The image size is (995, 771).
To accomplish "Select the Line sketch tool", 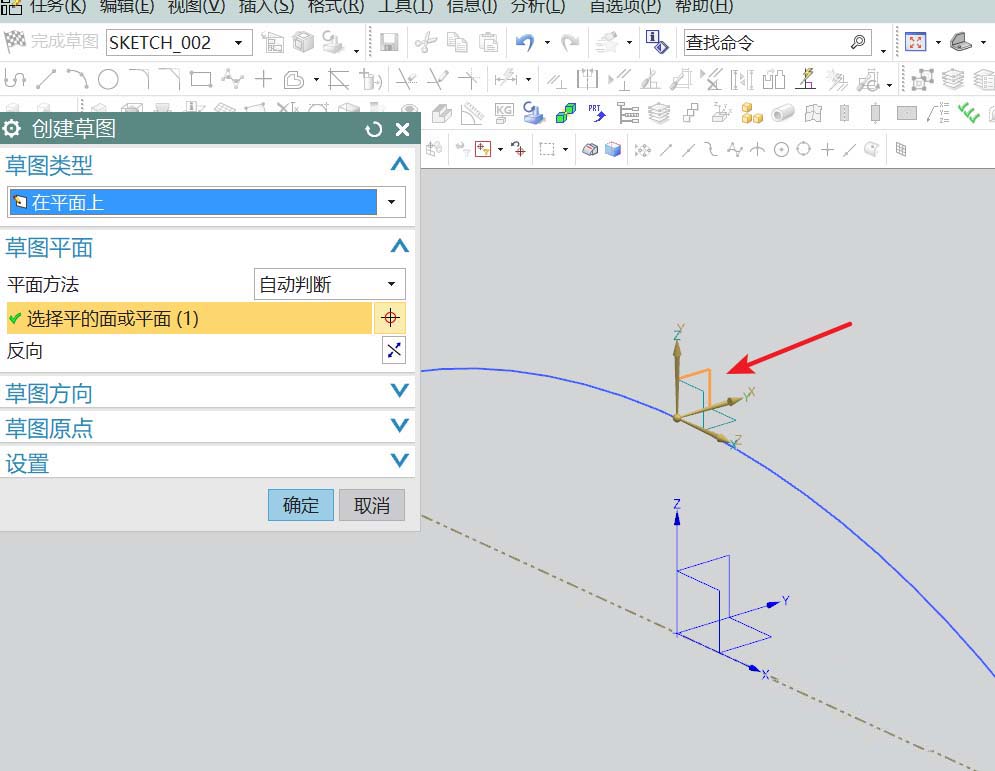I will coord(46,79).
